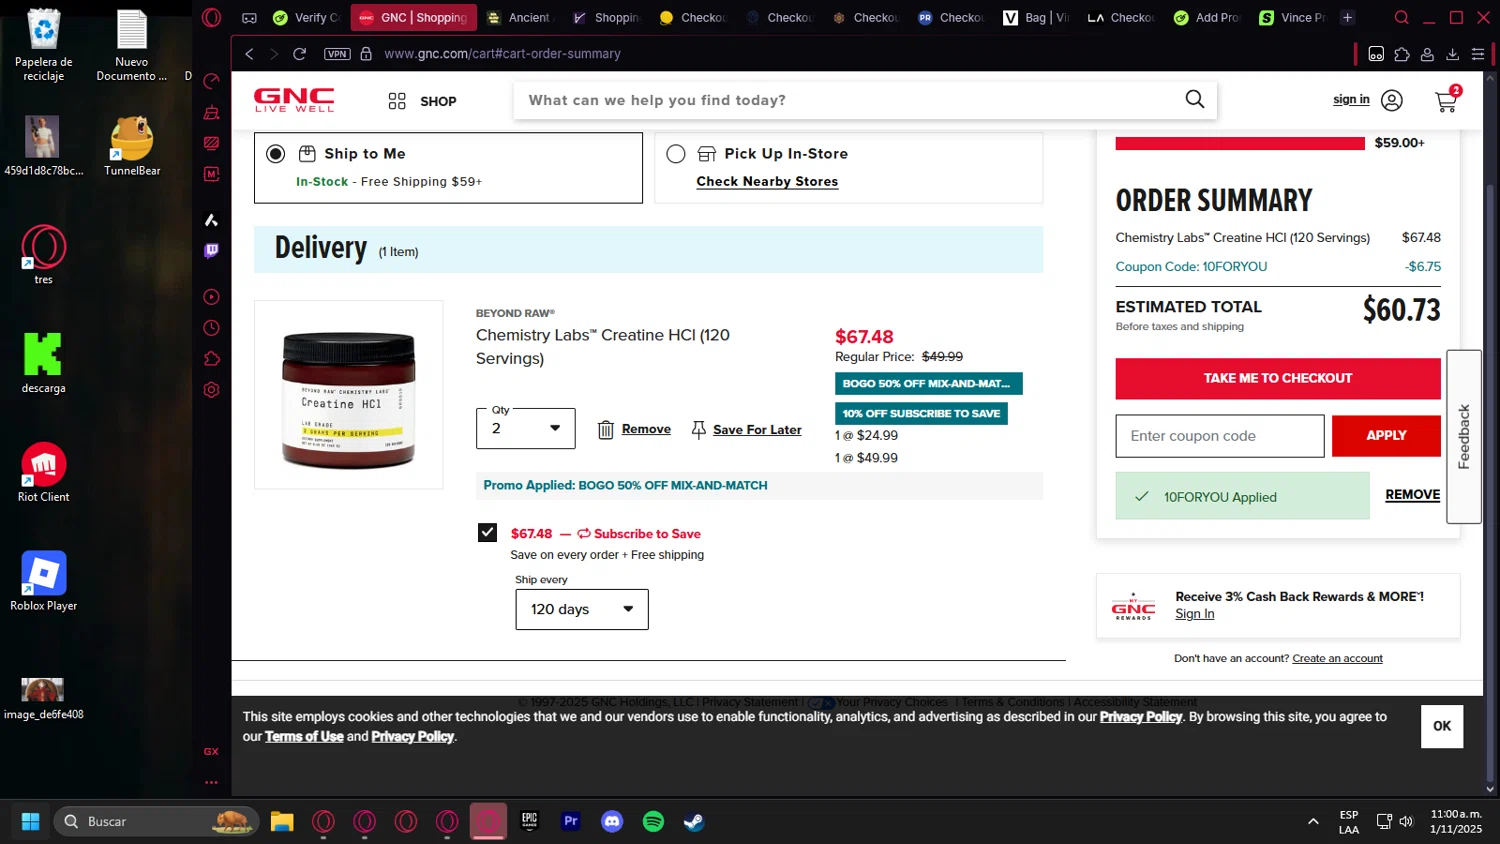This screenshot has width=1500, height=844.
Task: Switch to the Vince Pr tab
Action: 1293,17
